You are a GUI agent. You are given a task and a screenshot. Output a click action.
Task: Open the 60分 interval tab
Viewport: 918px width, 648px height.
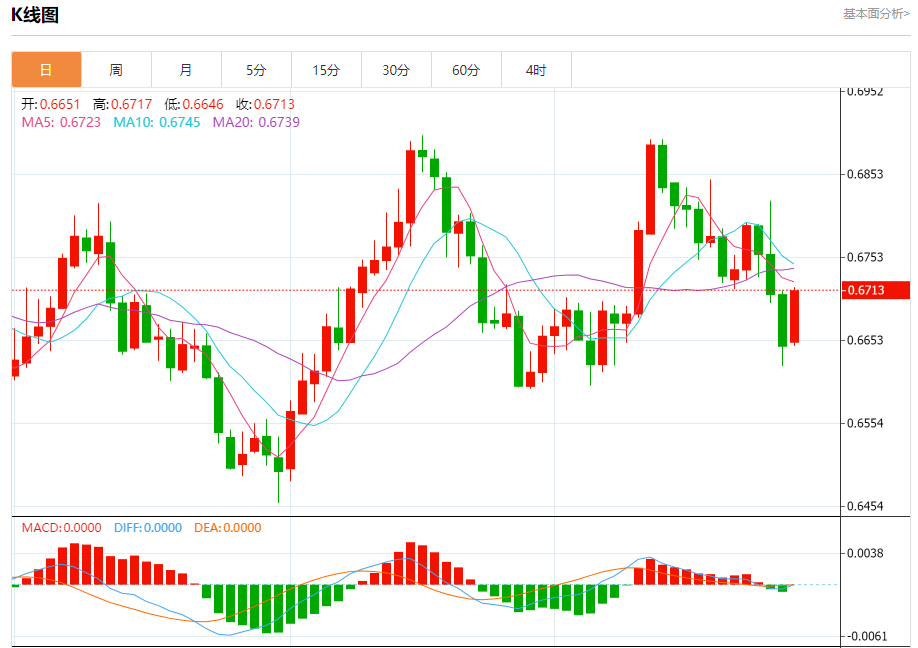coord(466,70)
